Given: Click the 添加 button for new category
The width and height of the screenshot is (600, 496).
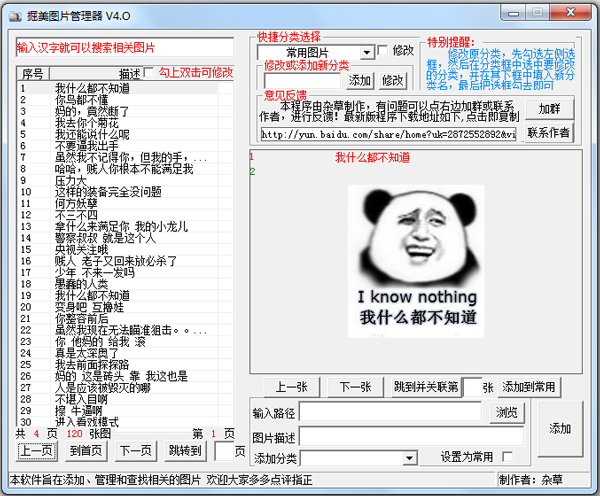Looking at the screenshot, I should tap(360, 80).
